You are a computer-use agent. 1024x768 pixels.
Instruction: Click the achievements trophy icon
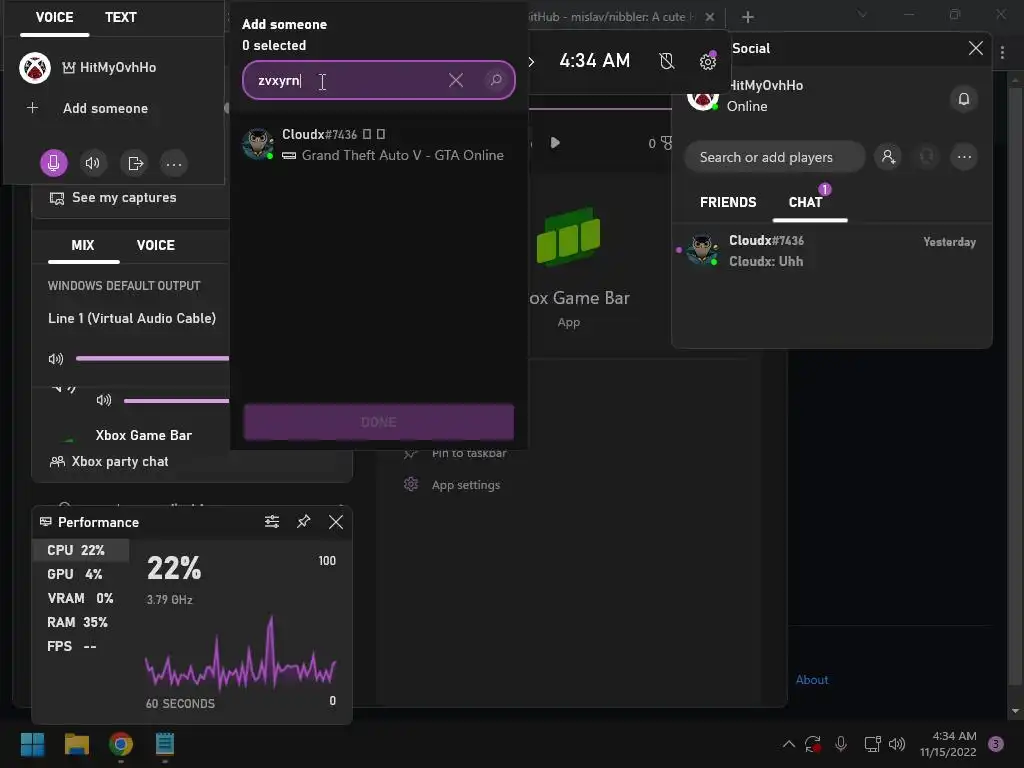[666, 143]
